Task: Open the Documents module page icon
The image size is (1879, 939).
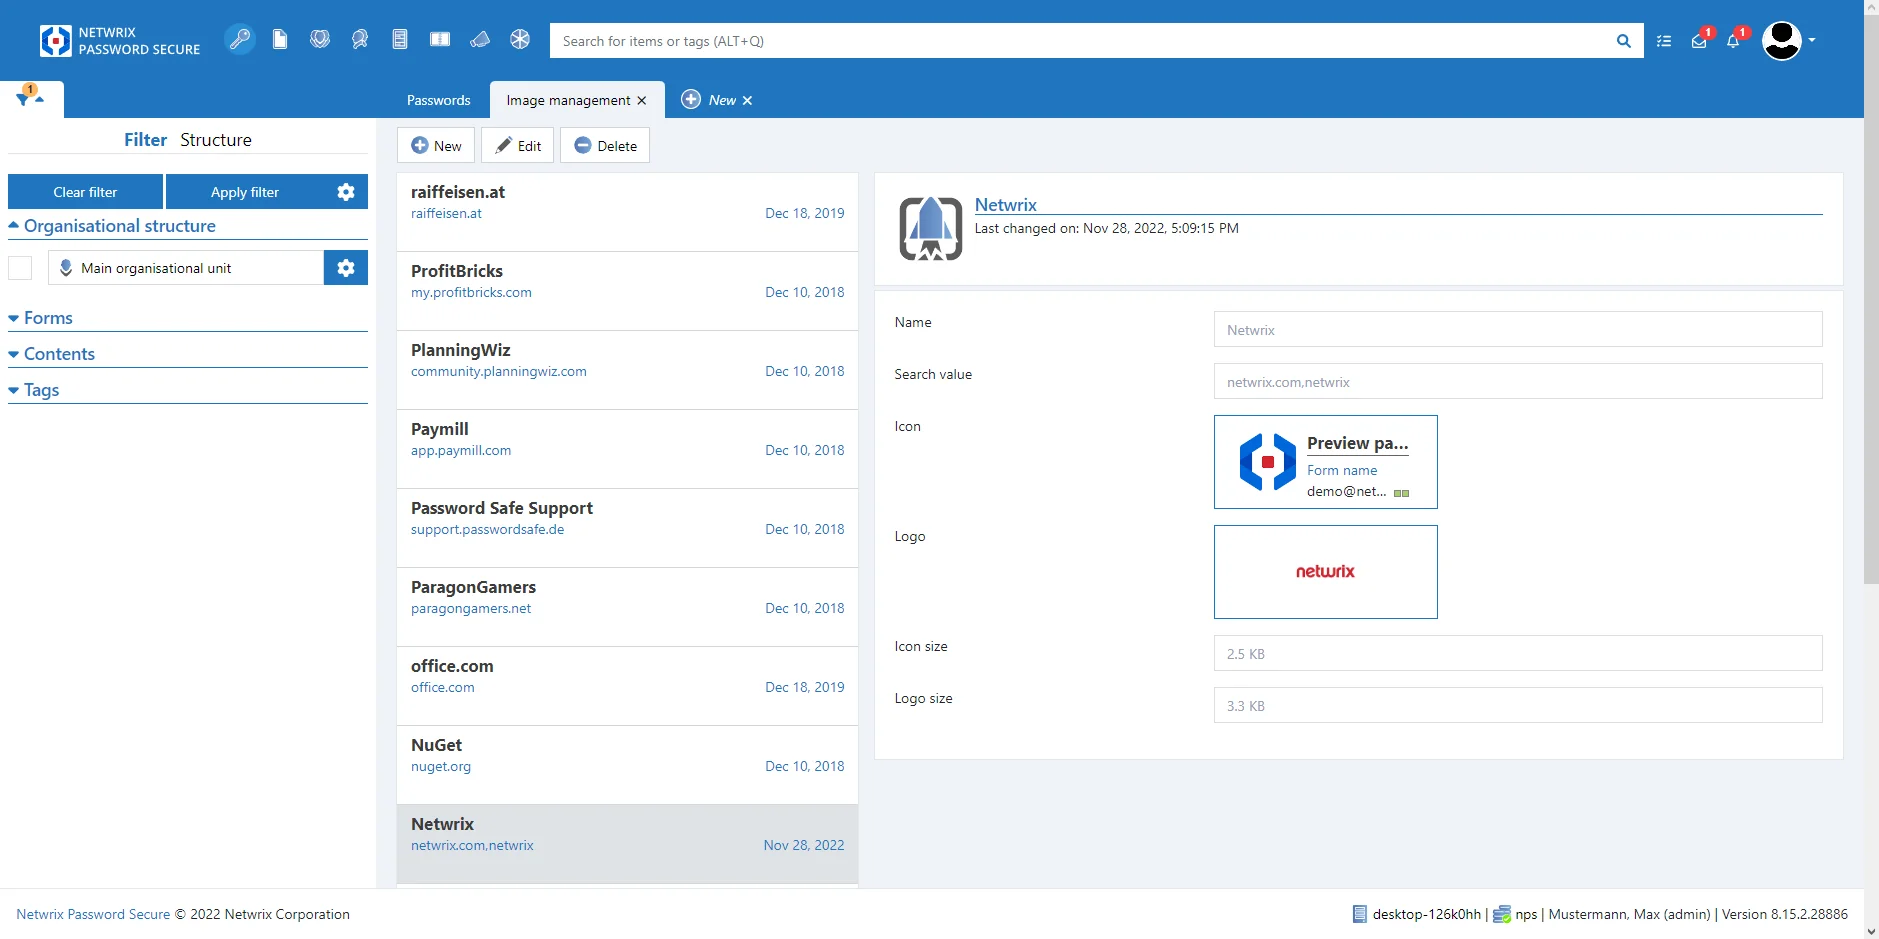Action: click(x=280, y=40)
